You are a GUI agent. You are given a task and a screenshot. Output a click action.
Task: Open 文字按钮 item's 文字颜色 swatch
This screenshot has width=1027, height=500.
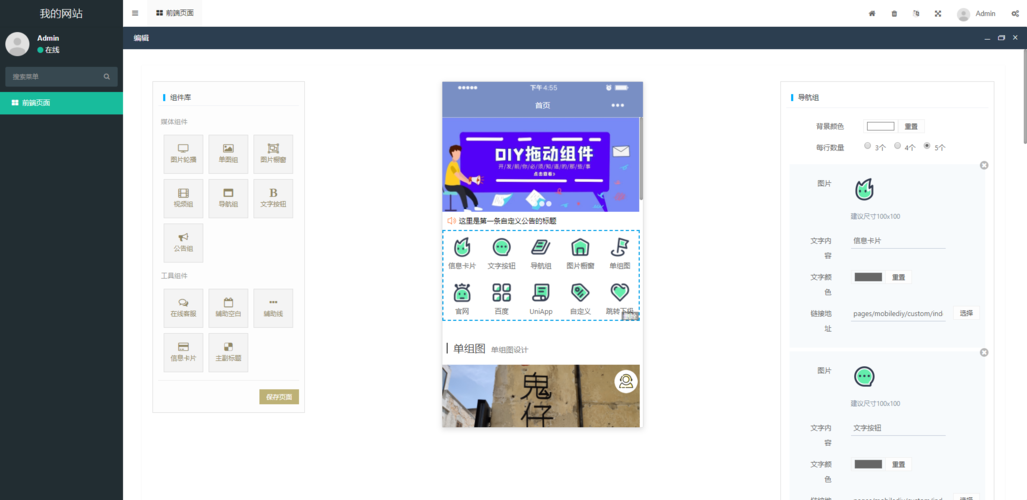point(868,464)
